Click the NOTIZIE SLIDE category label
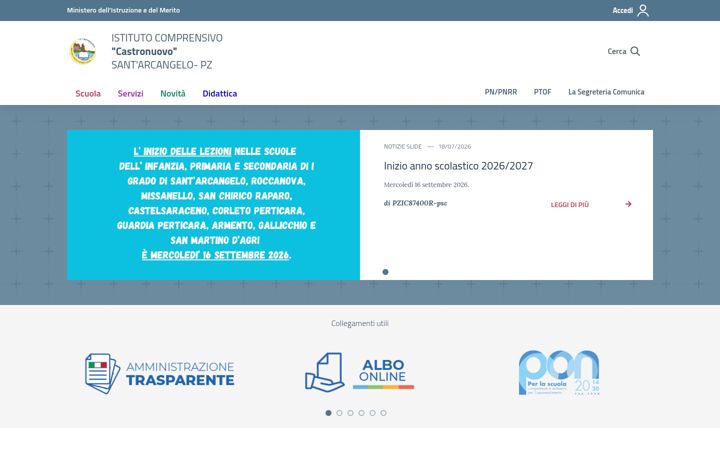Image resolution: width=720 pixels, height=450 pixels. (x=402, y=146)
